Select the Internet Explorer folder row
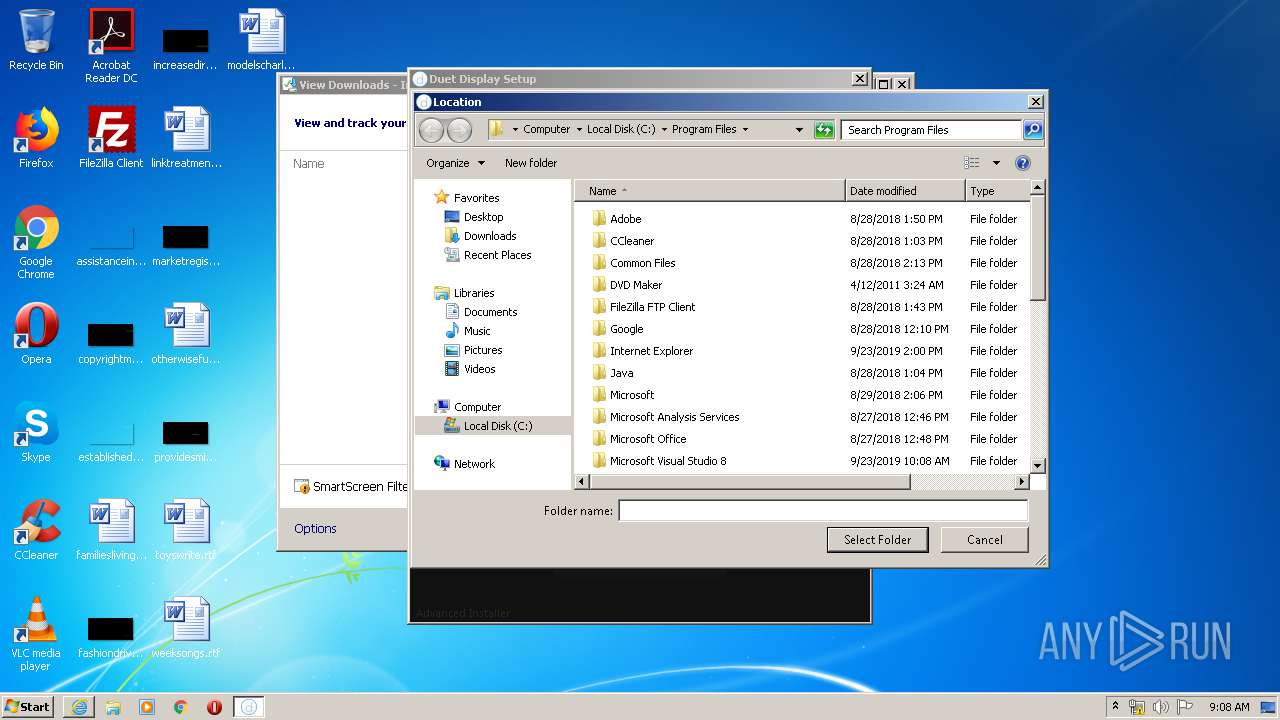 [x=803, y=351]
